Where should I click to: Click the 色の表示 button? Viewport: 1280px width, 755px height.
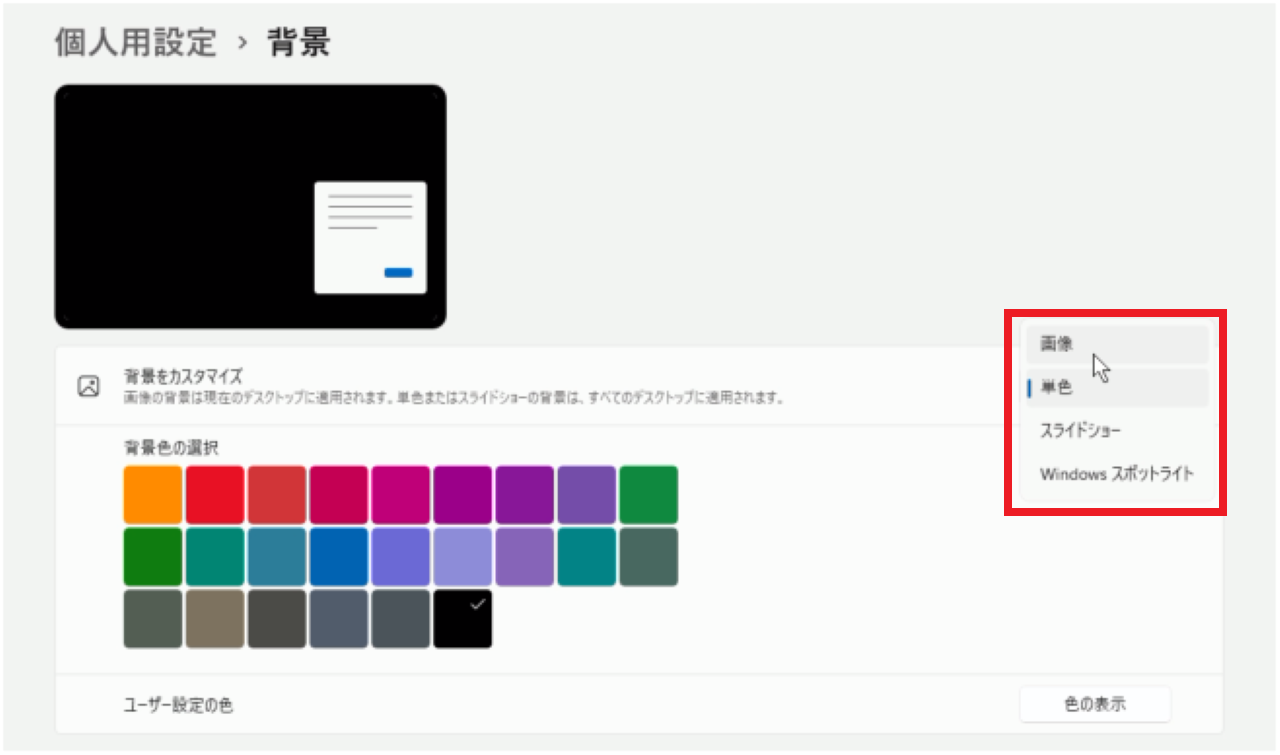1094,704
